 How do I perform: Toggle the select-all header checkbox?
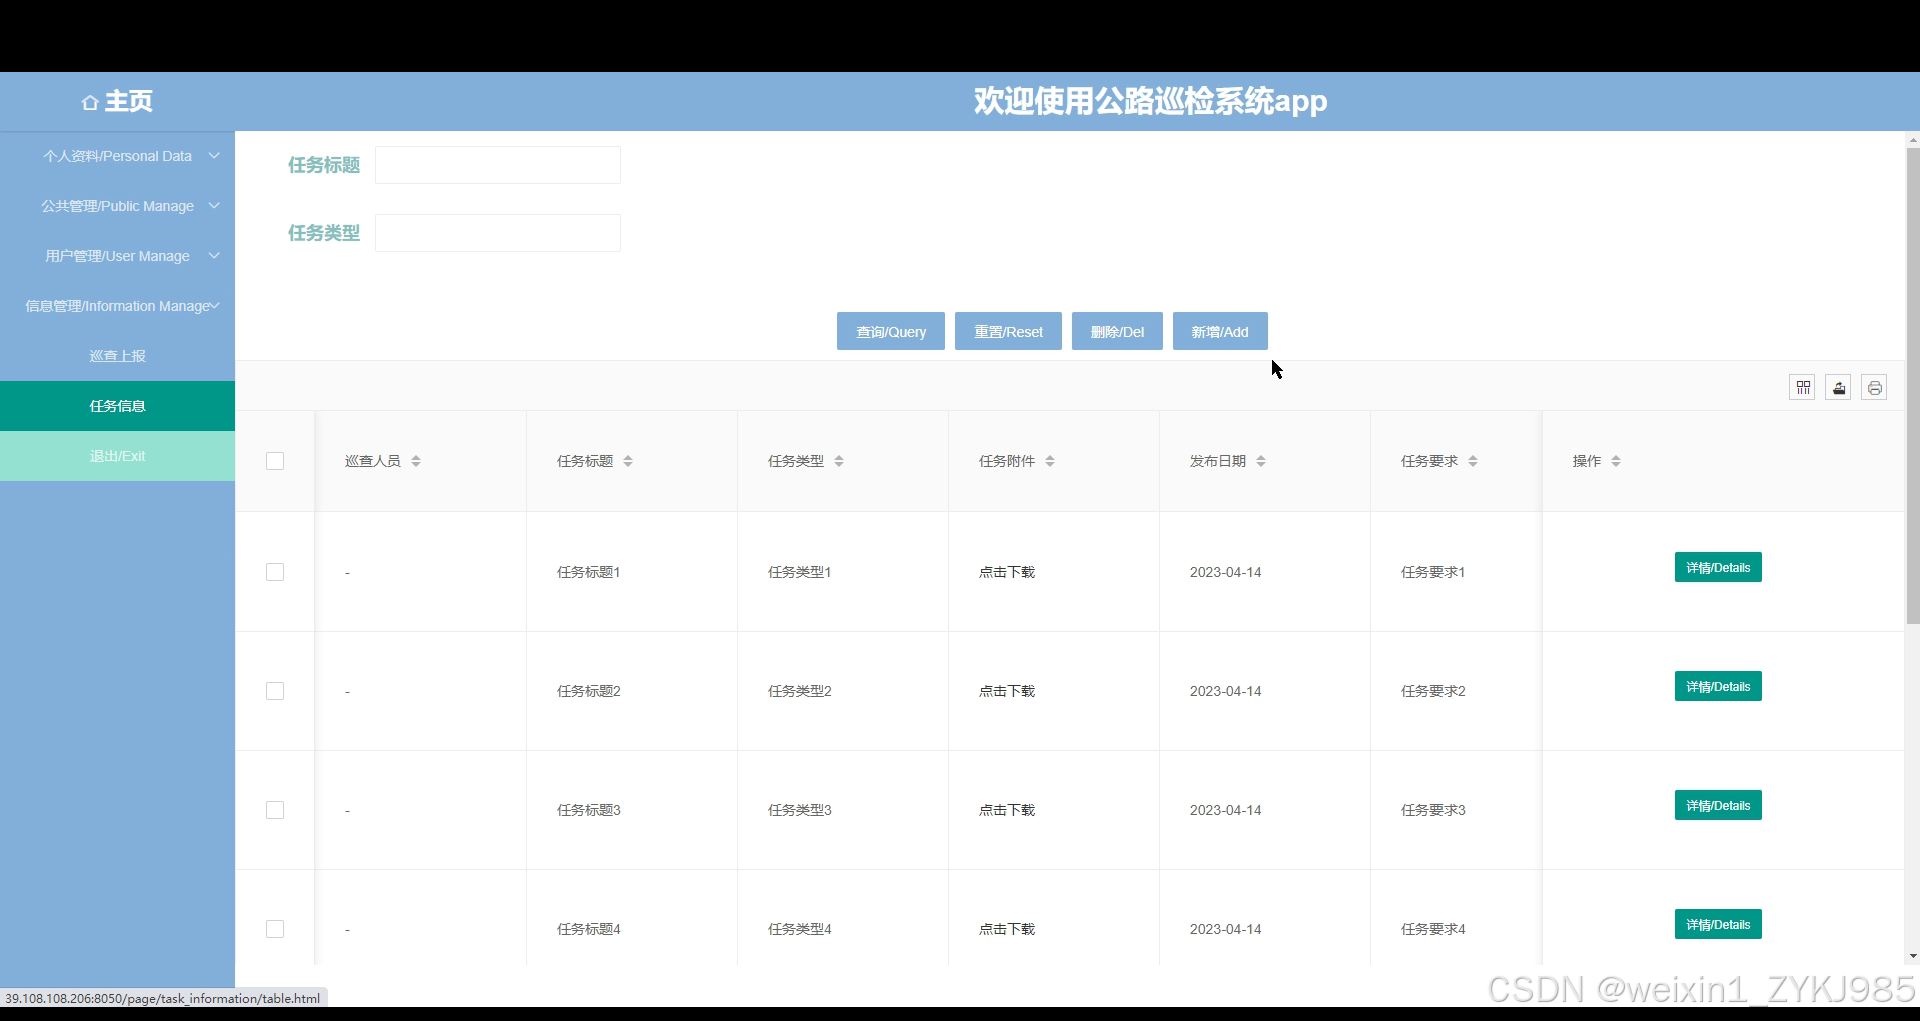pyautogui.click(x=275, y=461)
